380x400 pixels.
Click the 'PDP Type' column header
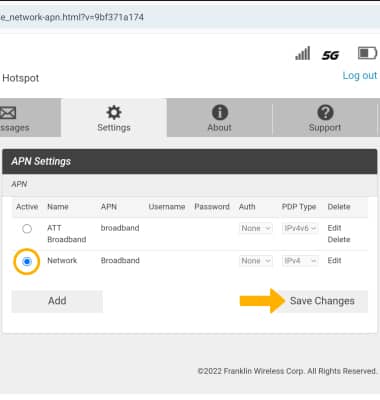299,207
